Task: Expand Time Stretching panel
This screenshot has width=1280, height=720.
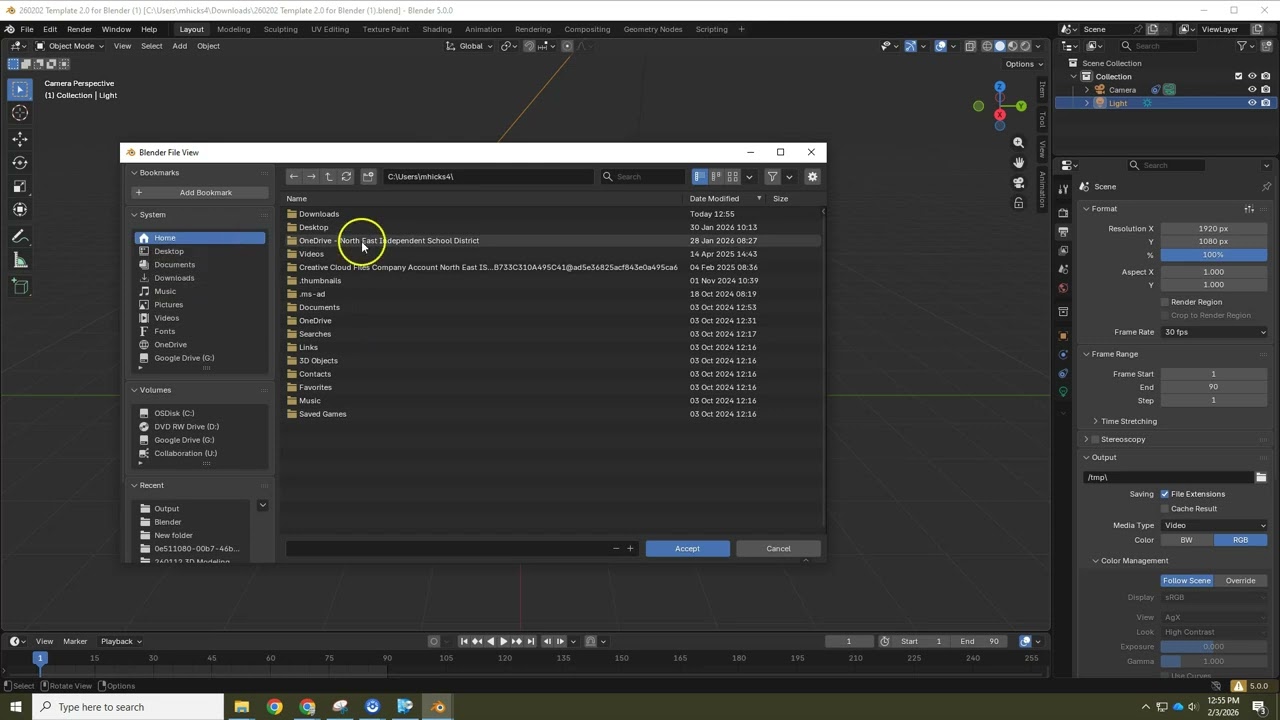Action: click(x=1128, y=421)
